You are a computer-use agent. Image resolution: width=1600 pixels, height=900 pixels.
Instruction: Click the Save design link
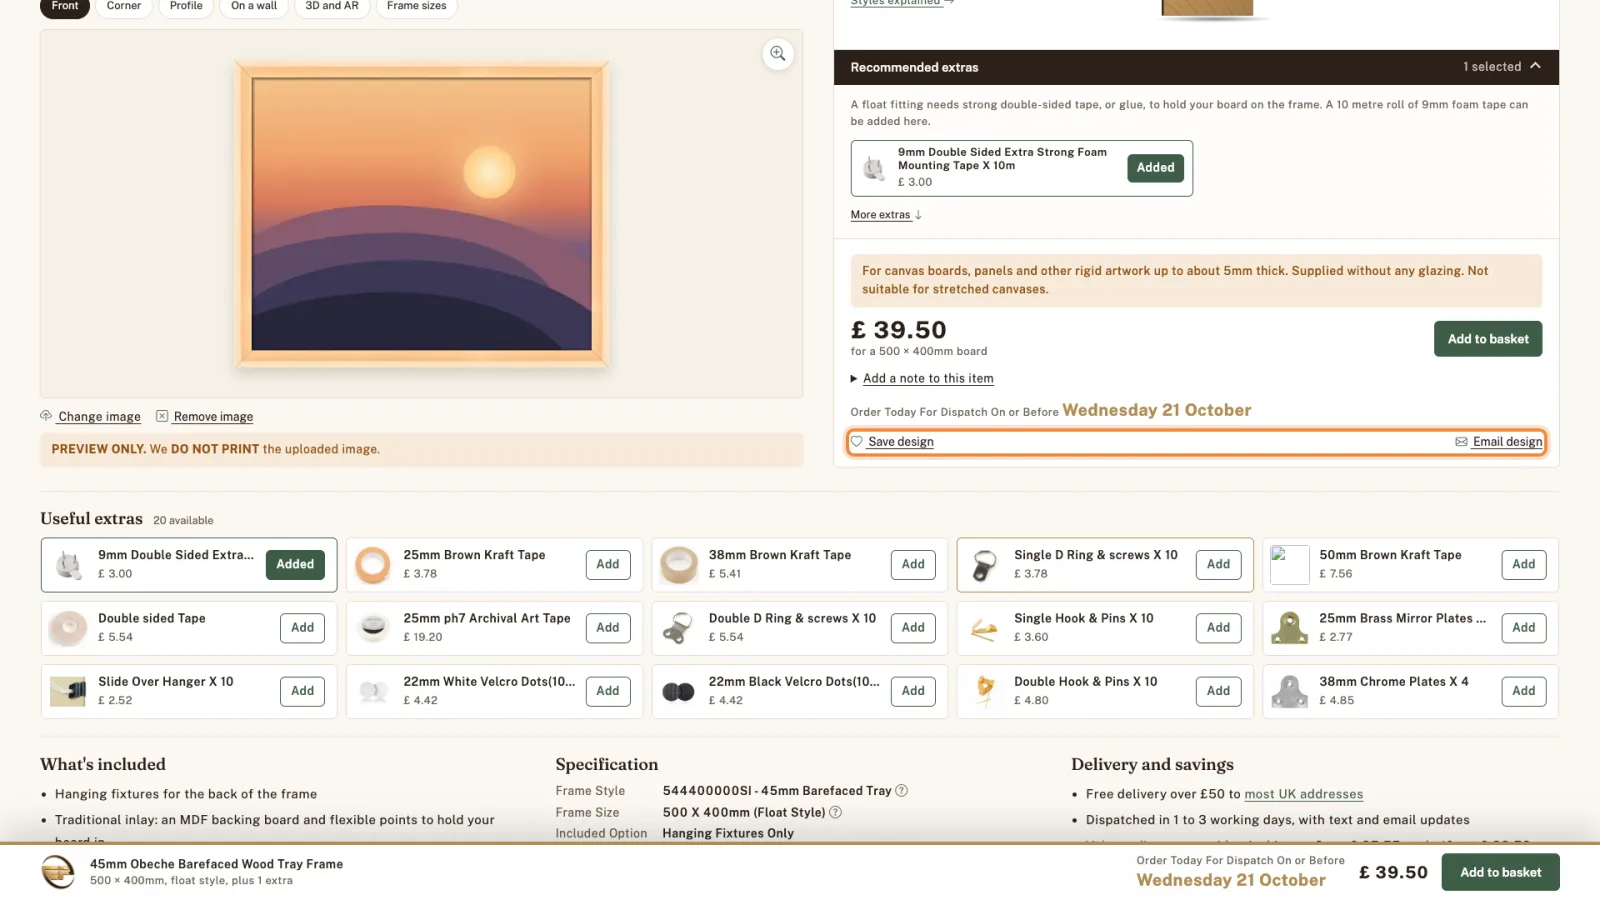[x=901, y=441]
